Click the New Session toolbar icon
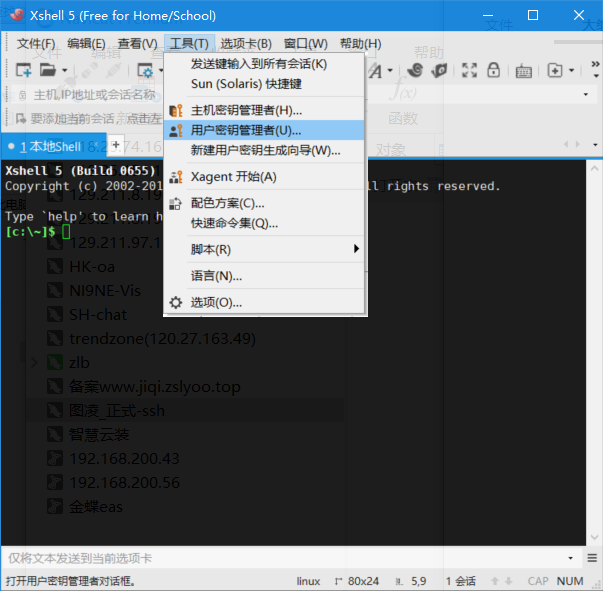Image resolution: width=603 pixels, height=591 pixels. point(22,70)
